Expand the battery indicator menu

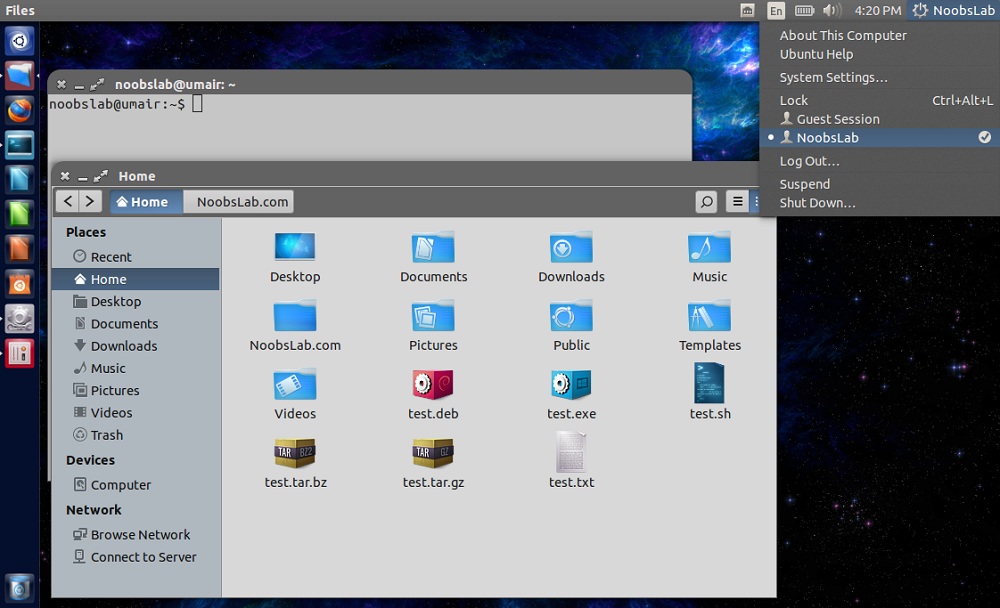pyautogui.click(x=804, y=11)
